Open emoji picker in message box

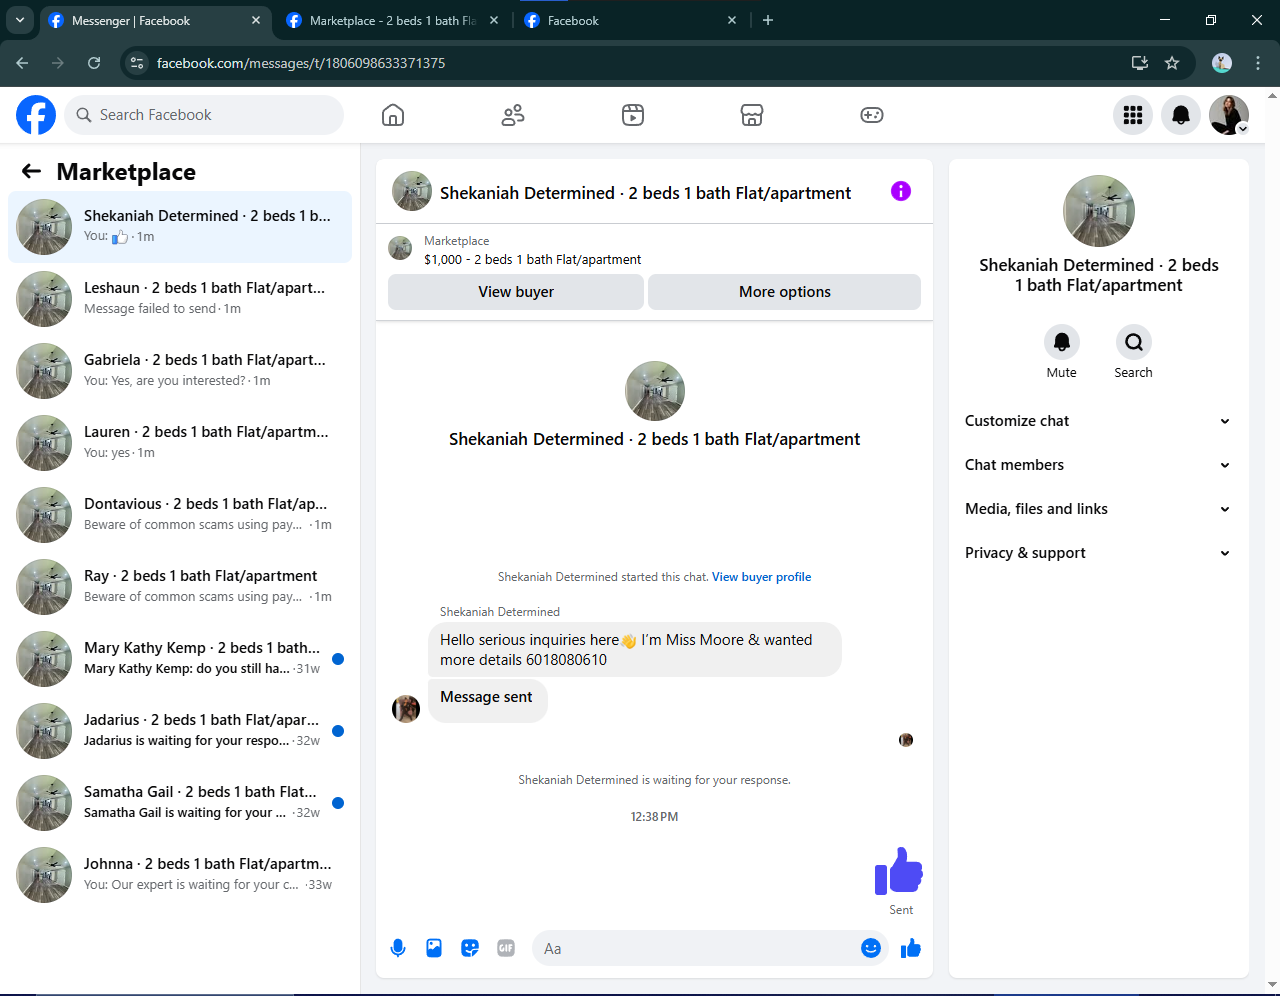click(x=871, y=948)
